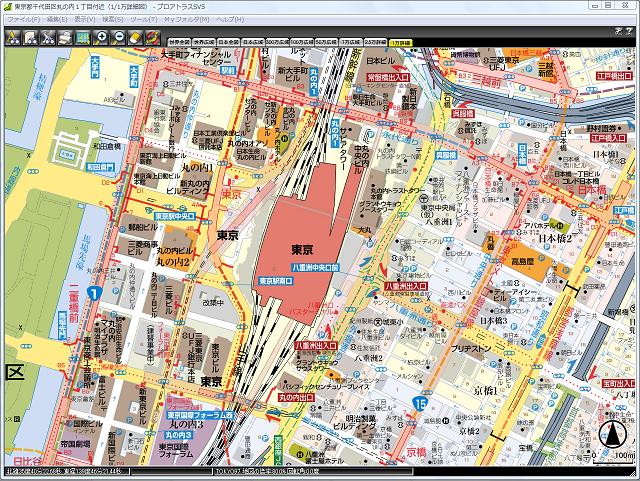Screen dimensions: 640x481
Task: Click the printer icon to print the map
Action: point(66,38)
